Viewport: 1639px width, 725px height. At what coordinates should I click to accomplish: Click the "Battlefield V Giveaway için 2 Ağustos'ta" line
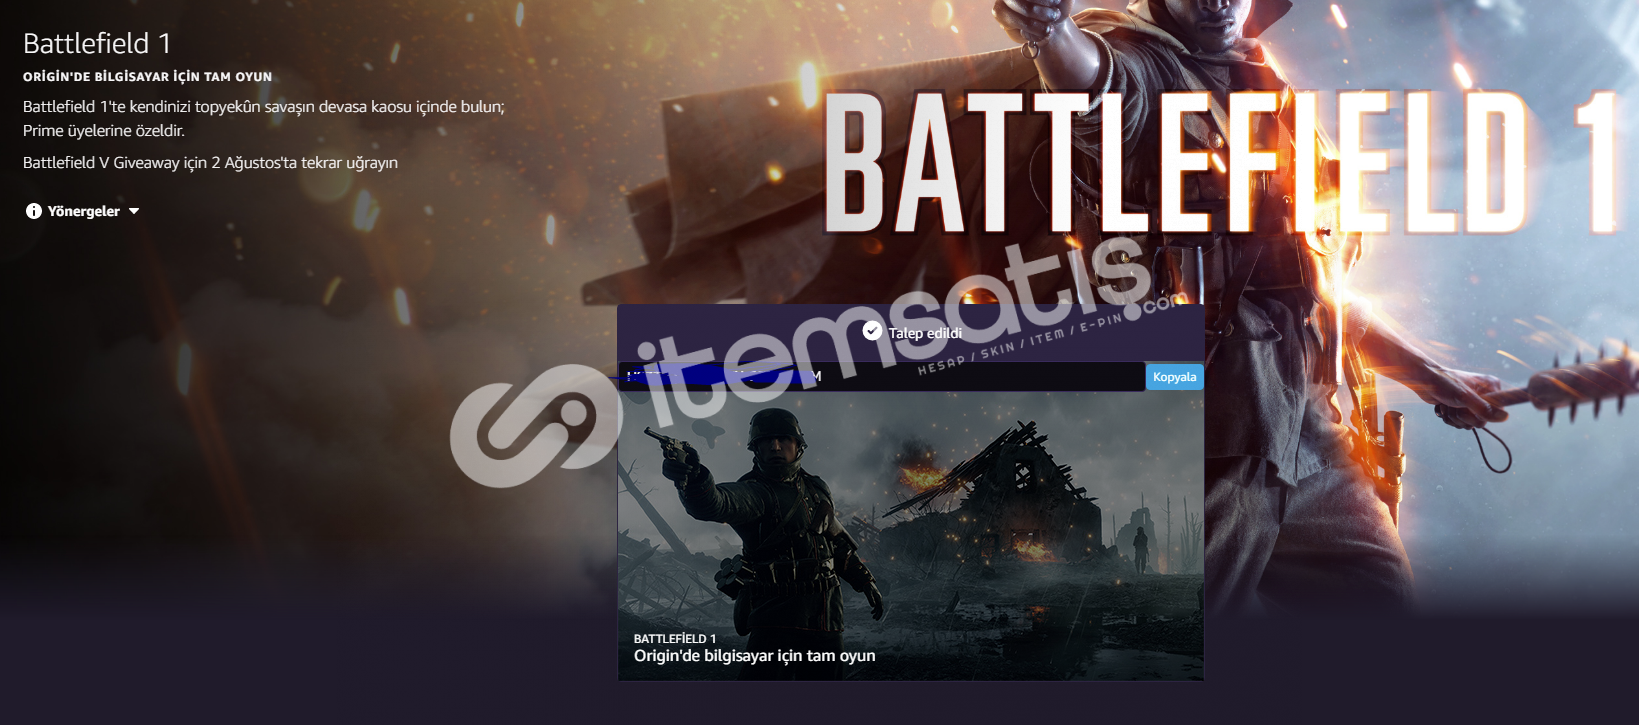[x=210, y=163]
